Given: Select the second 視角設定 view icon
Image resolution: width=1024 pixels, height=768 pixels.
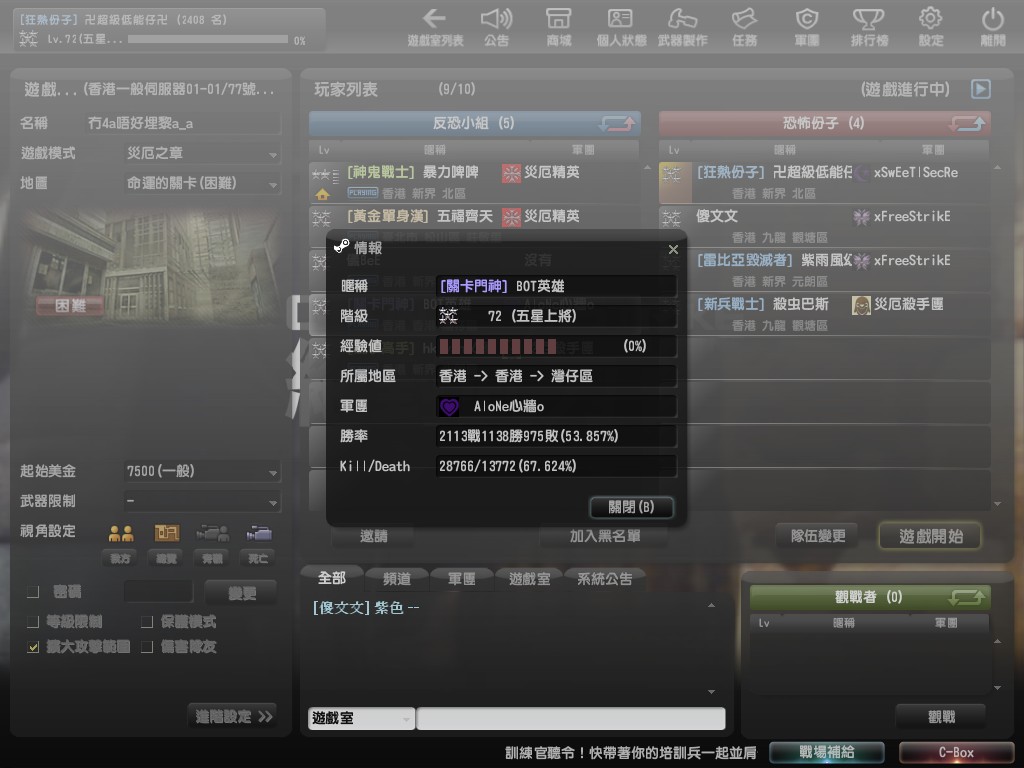Looking at the screenshot, I should click(167, 534).
